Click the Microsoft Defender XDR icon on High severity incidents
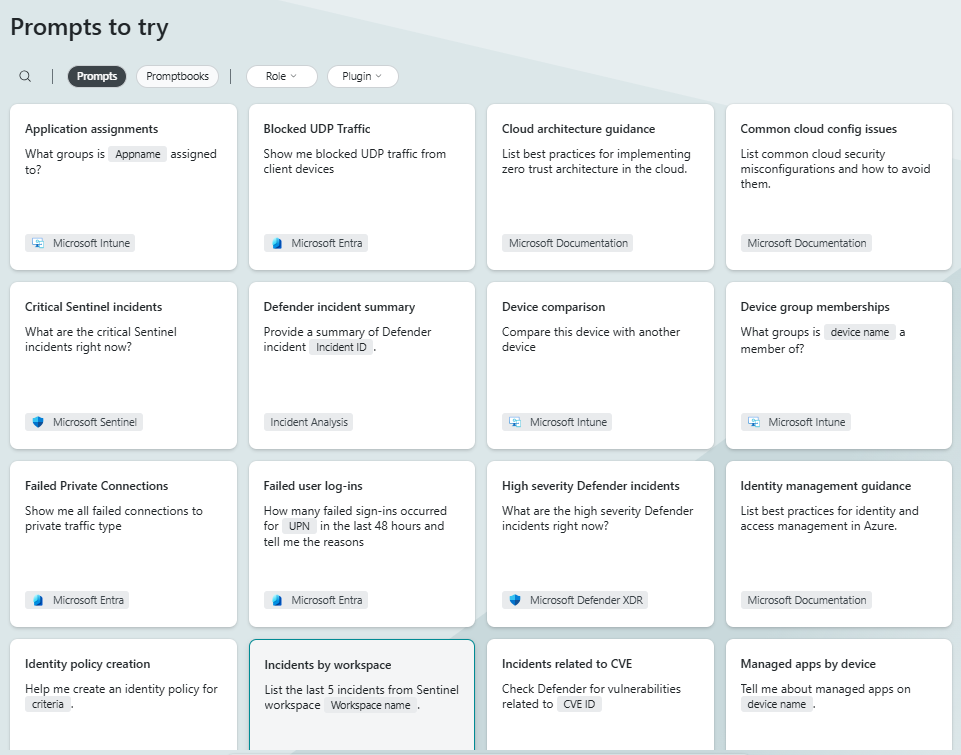The image size is (961, 755). coord(512,600)
